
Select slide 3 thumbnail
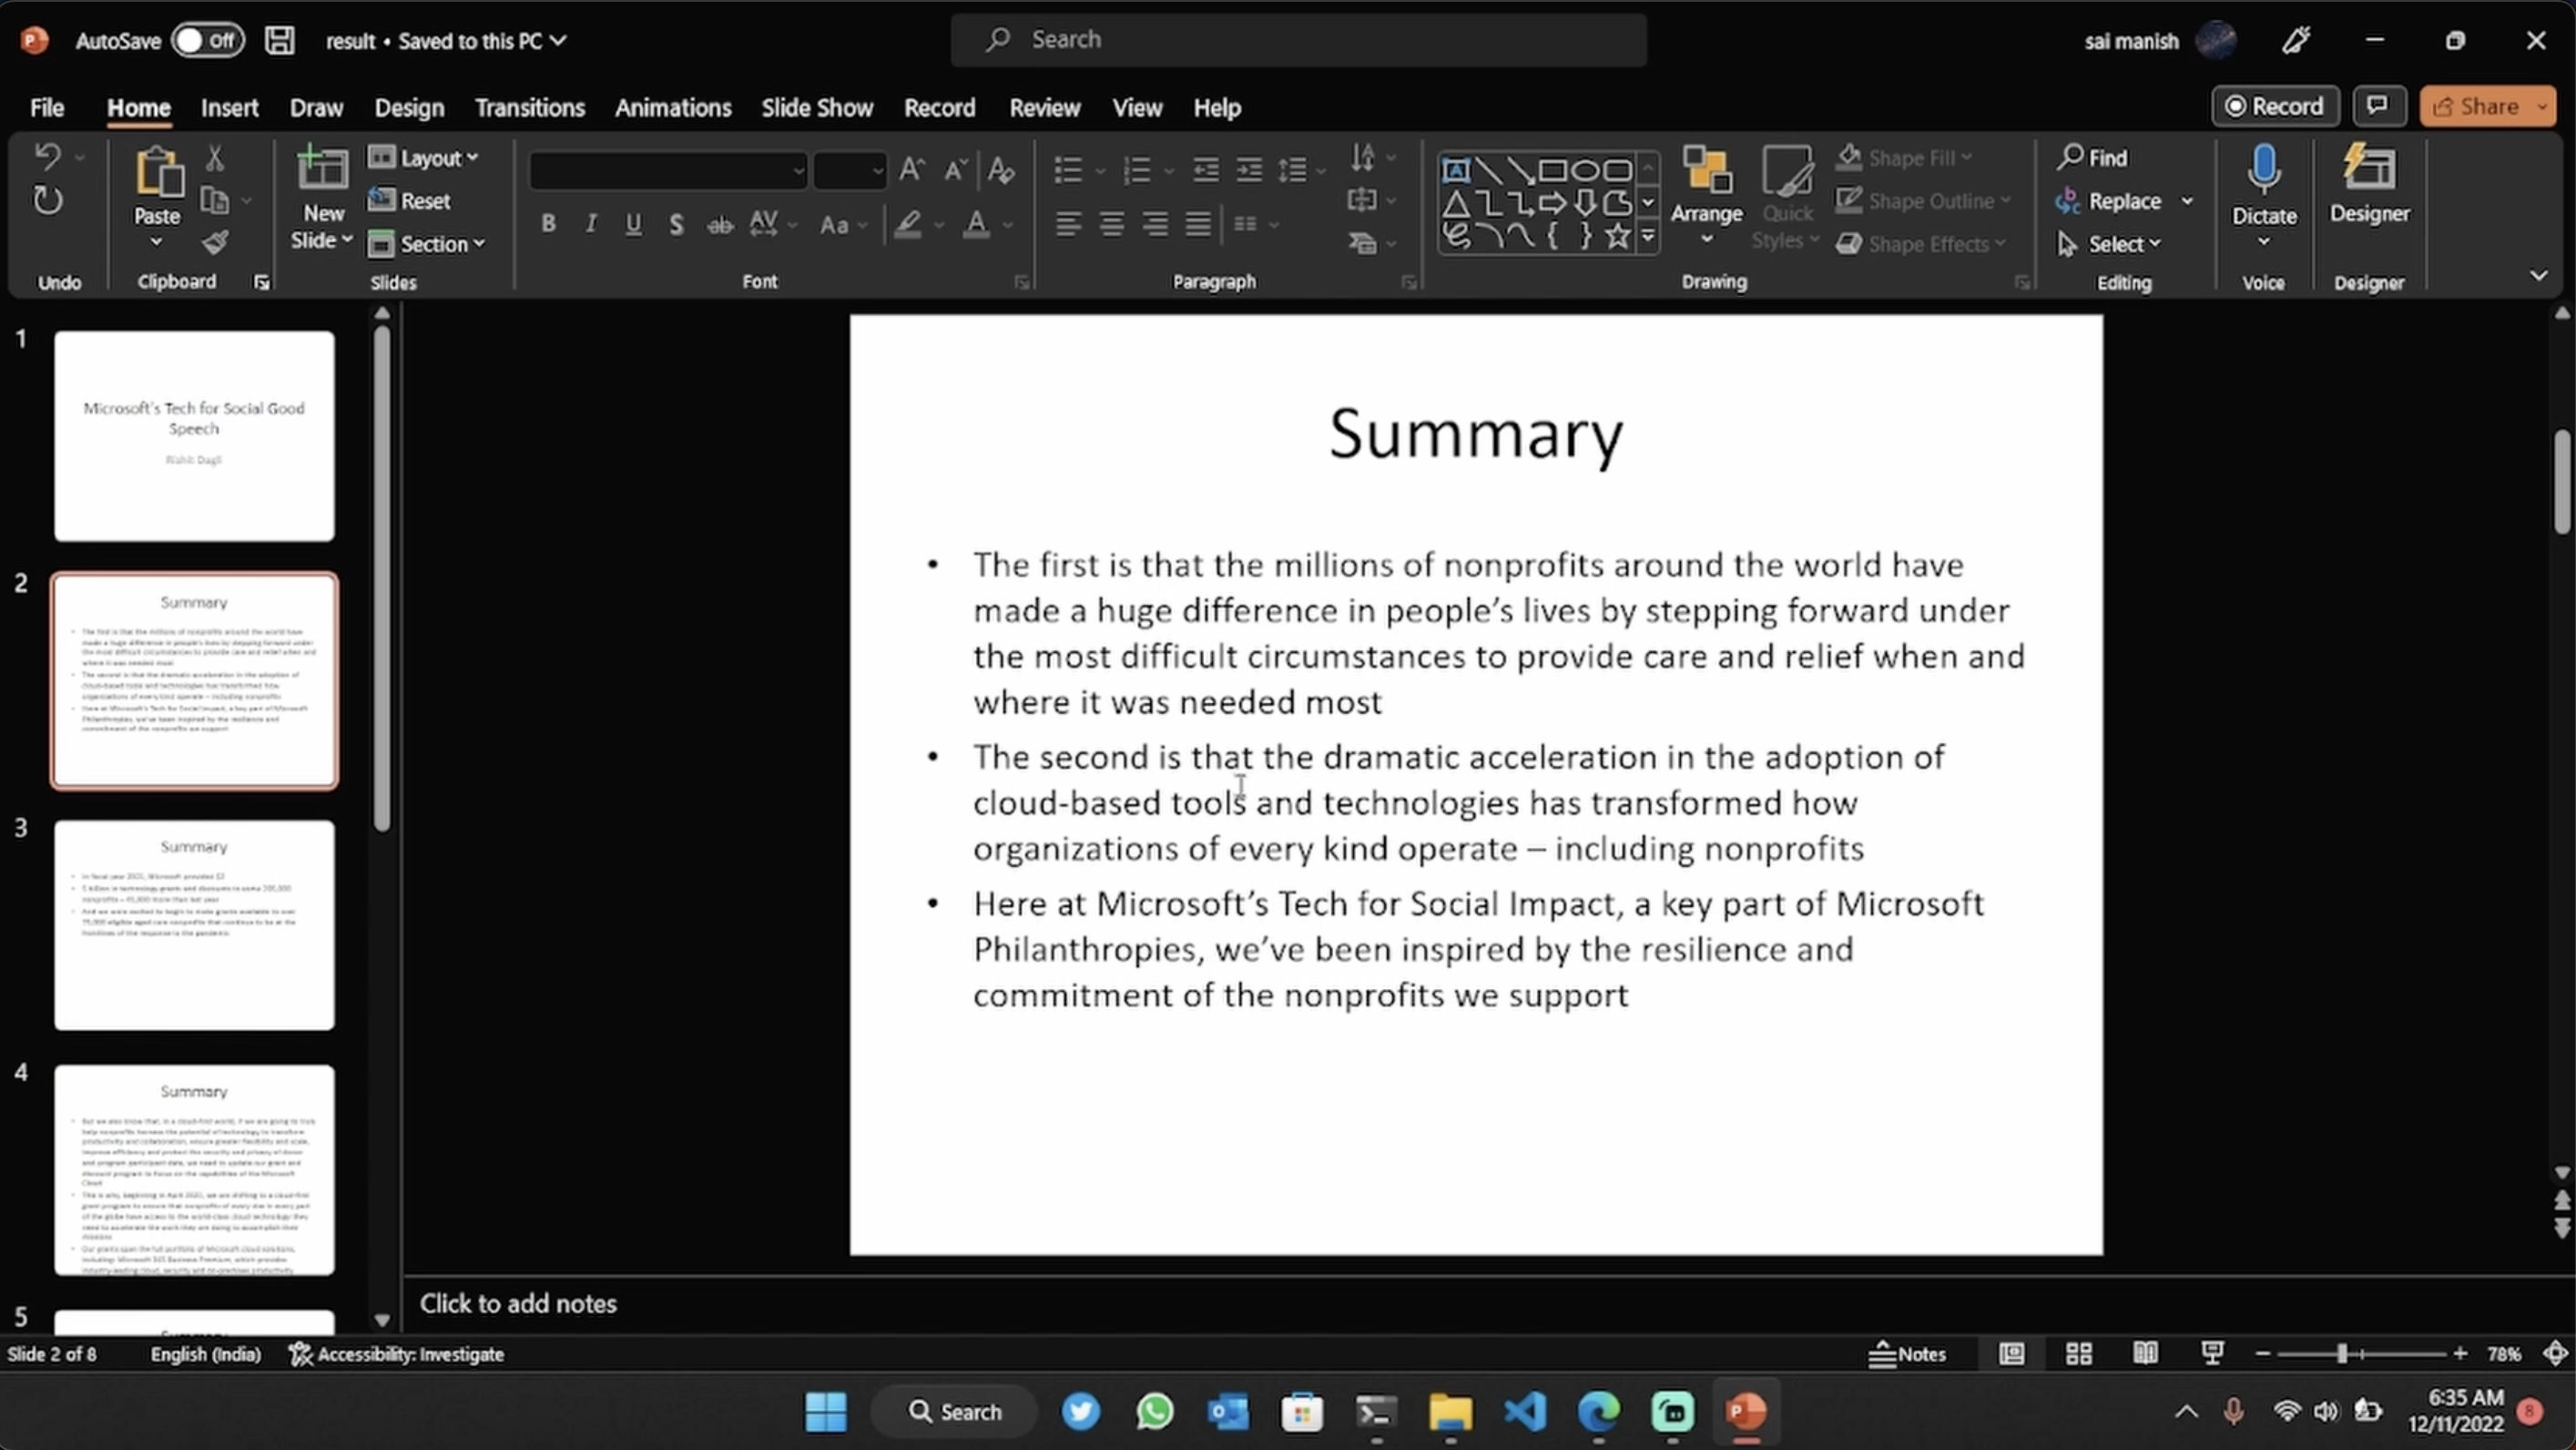pyautogui.click(x=194, y=924)
